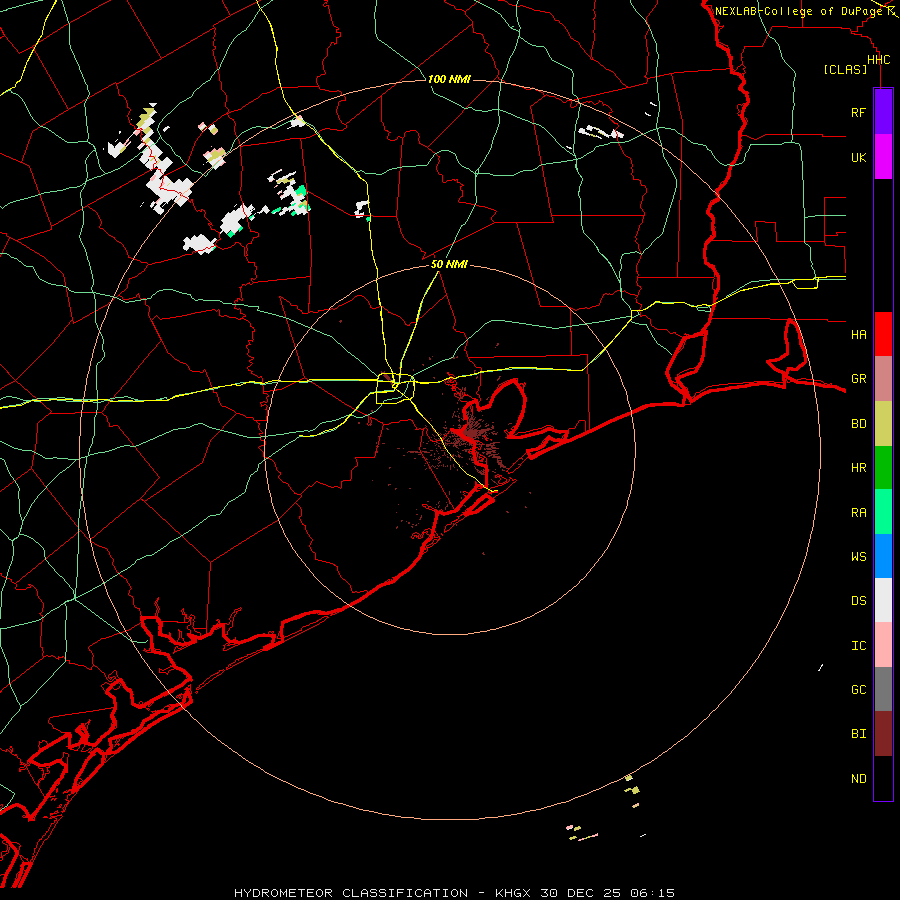The image size is (900, 900).
Task: Click the BI legend label
Action: [858, 734]
